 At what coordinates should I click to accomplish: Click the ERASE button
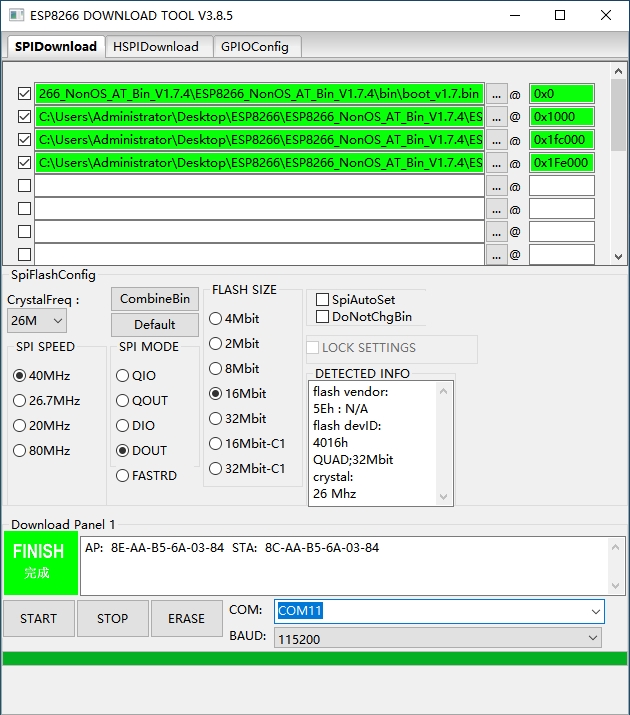186,618
